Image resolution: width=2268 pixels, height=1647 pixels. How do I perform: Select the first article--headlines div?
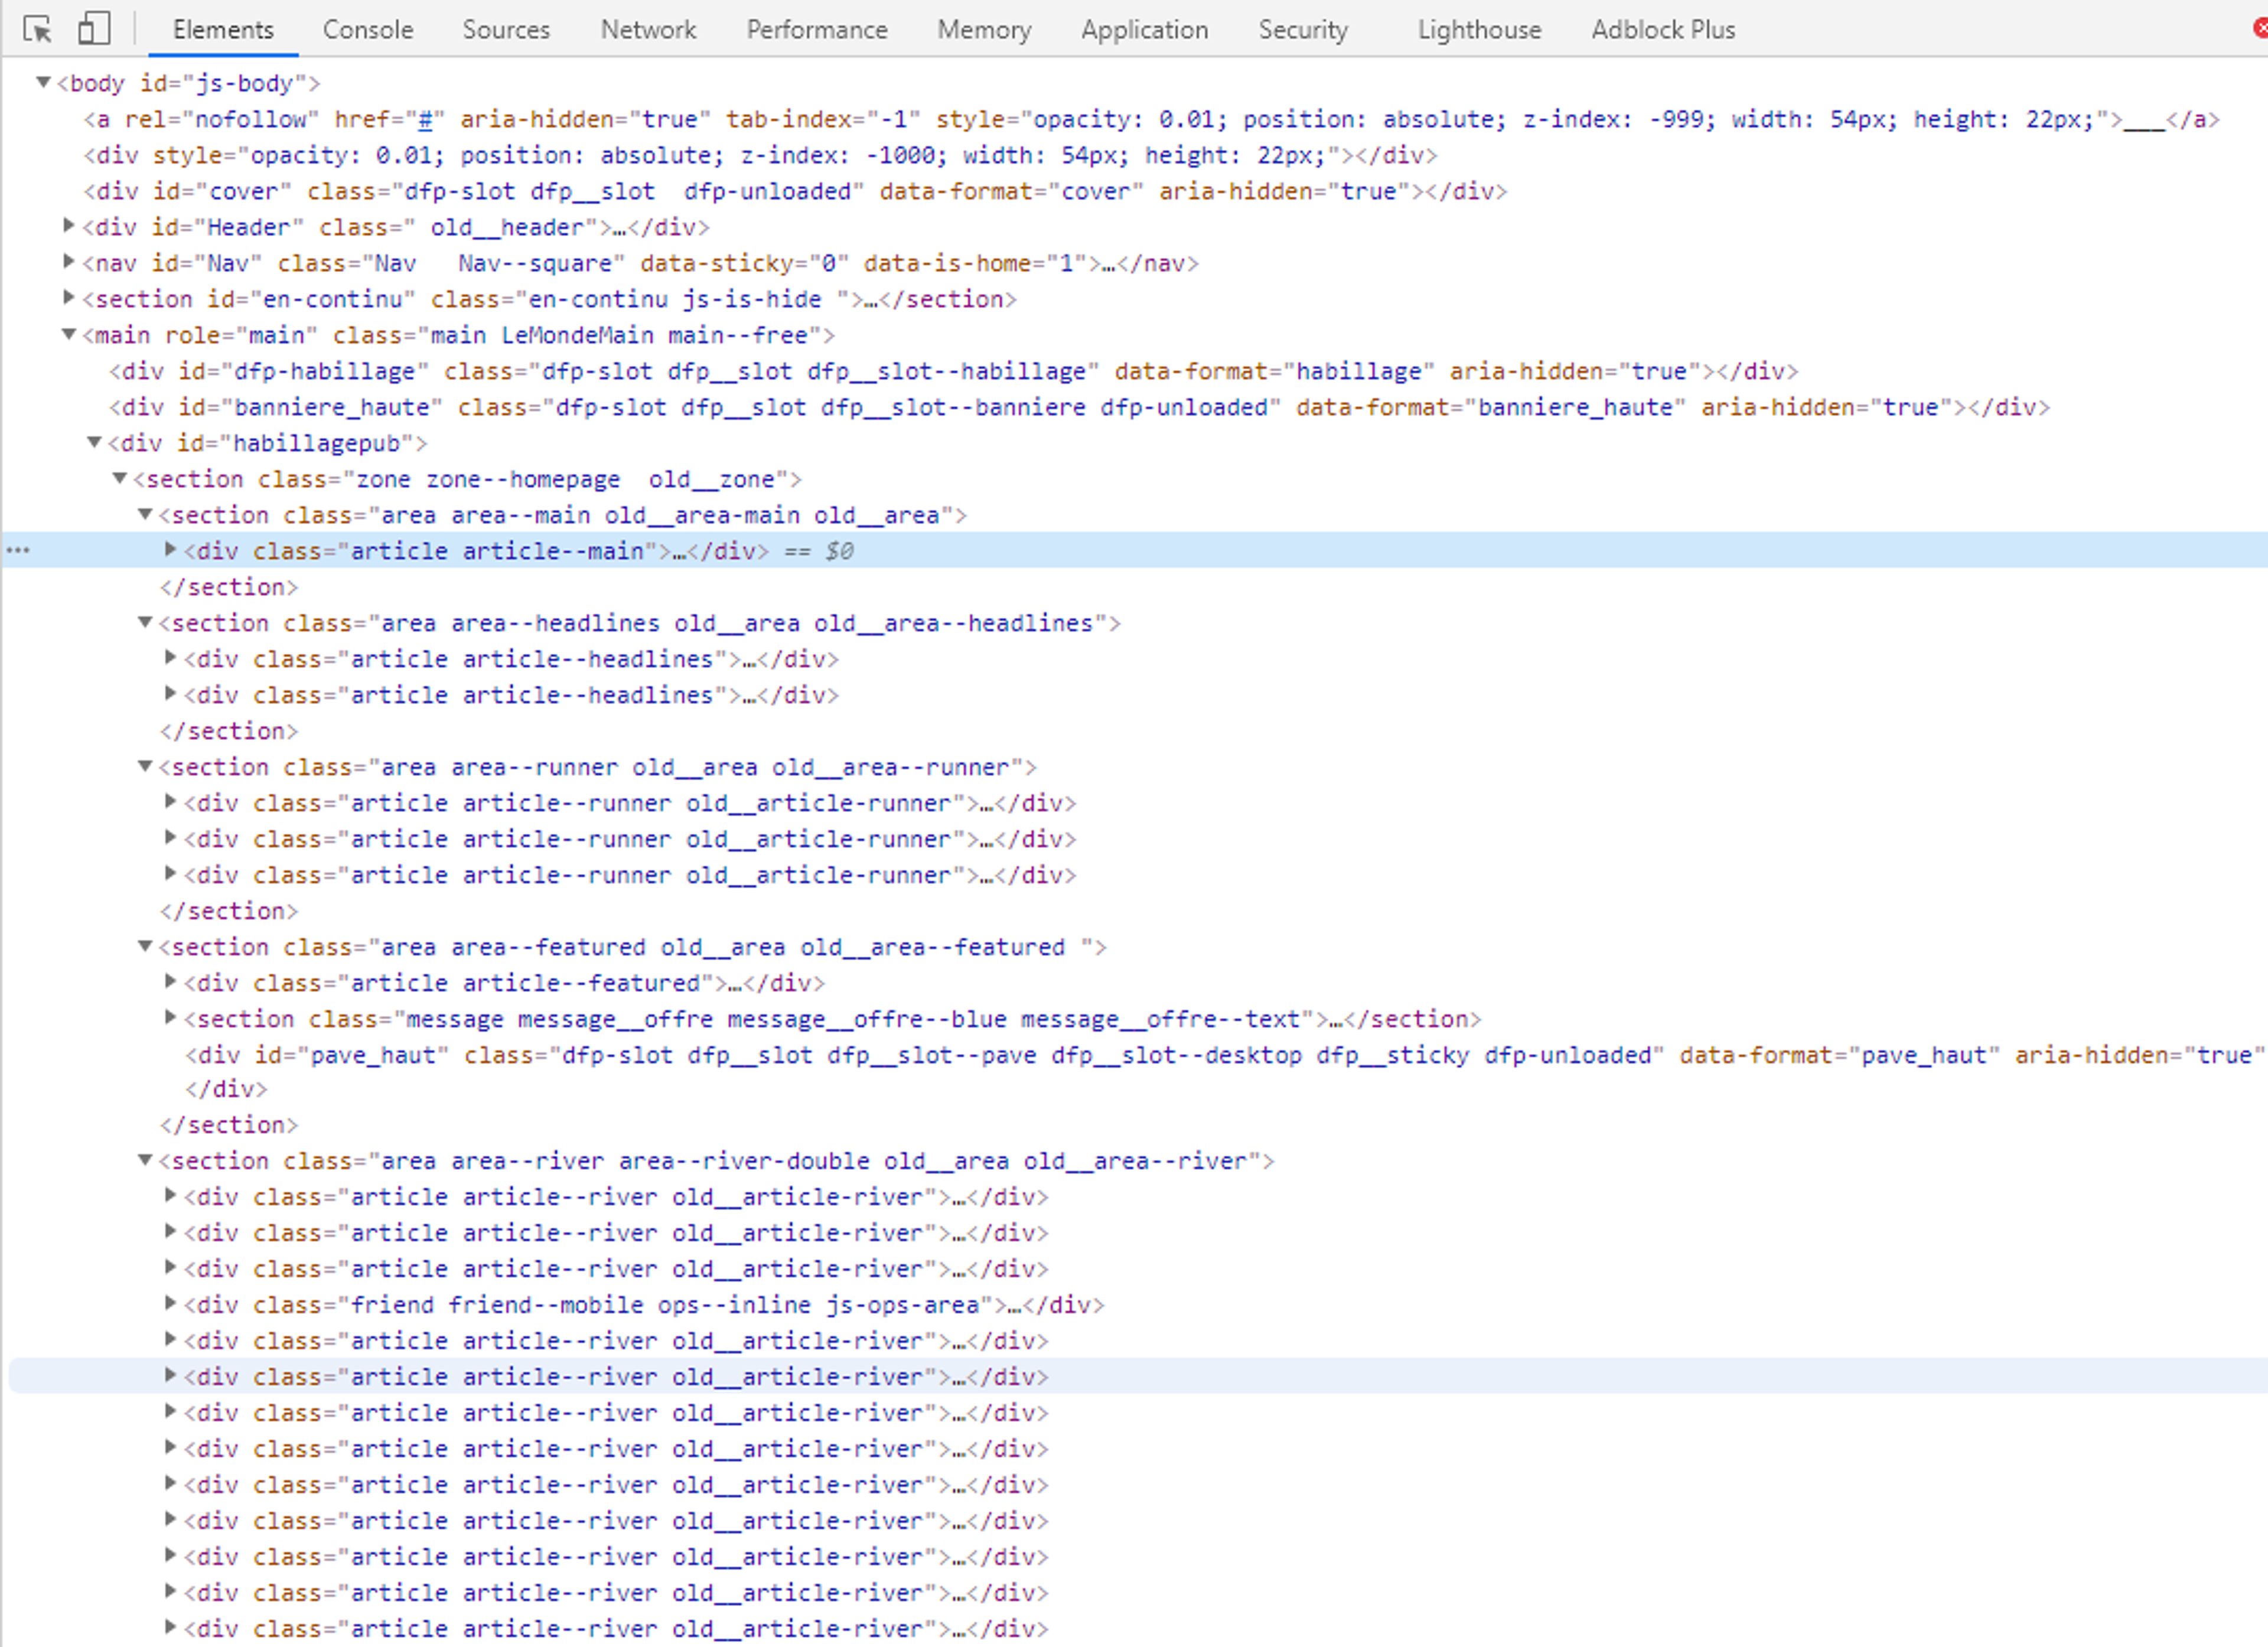pyautogui.click(x=511, y=659)
